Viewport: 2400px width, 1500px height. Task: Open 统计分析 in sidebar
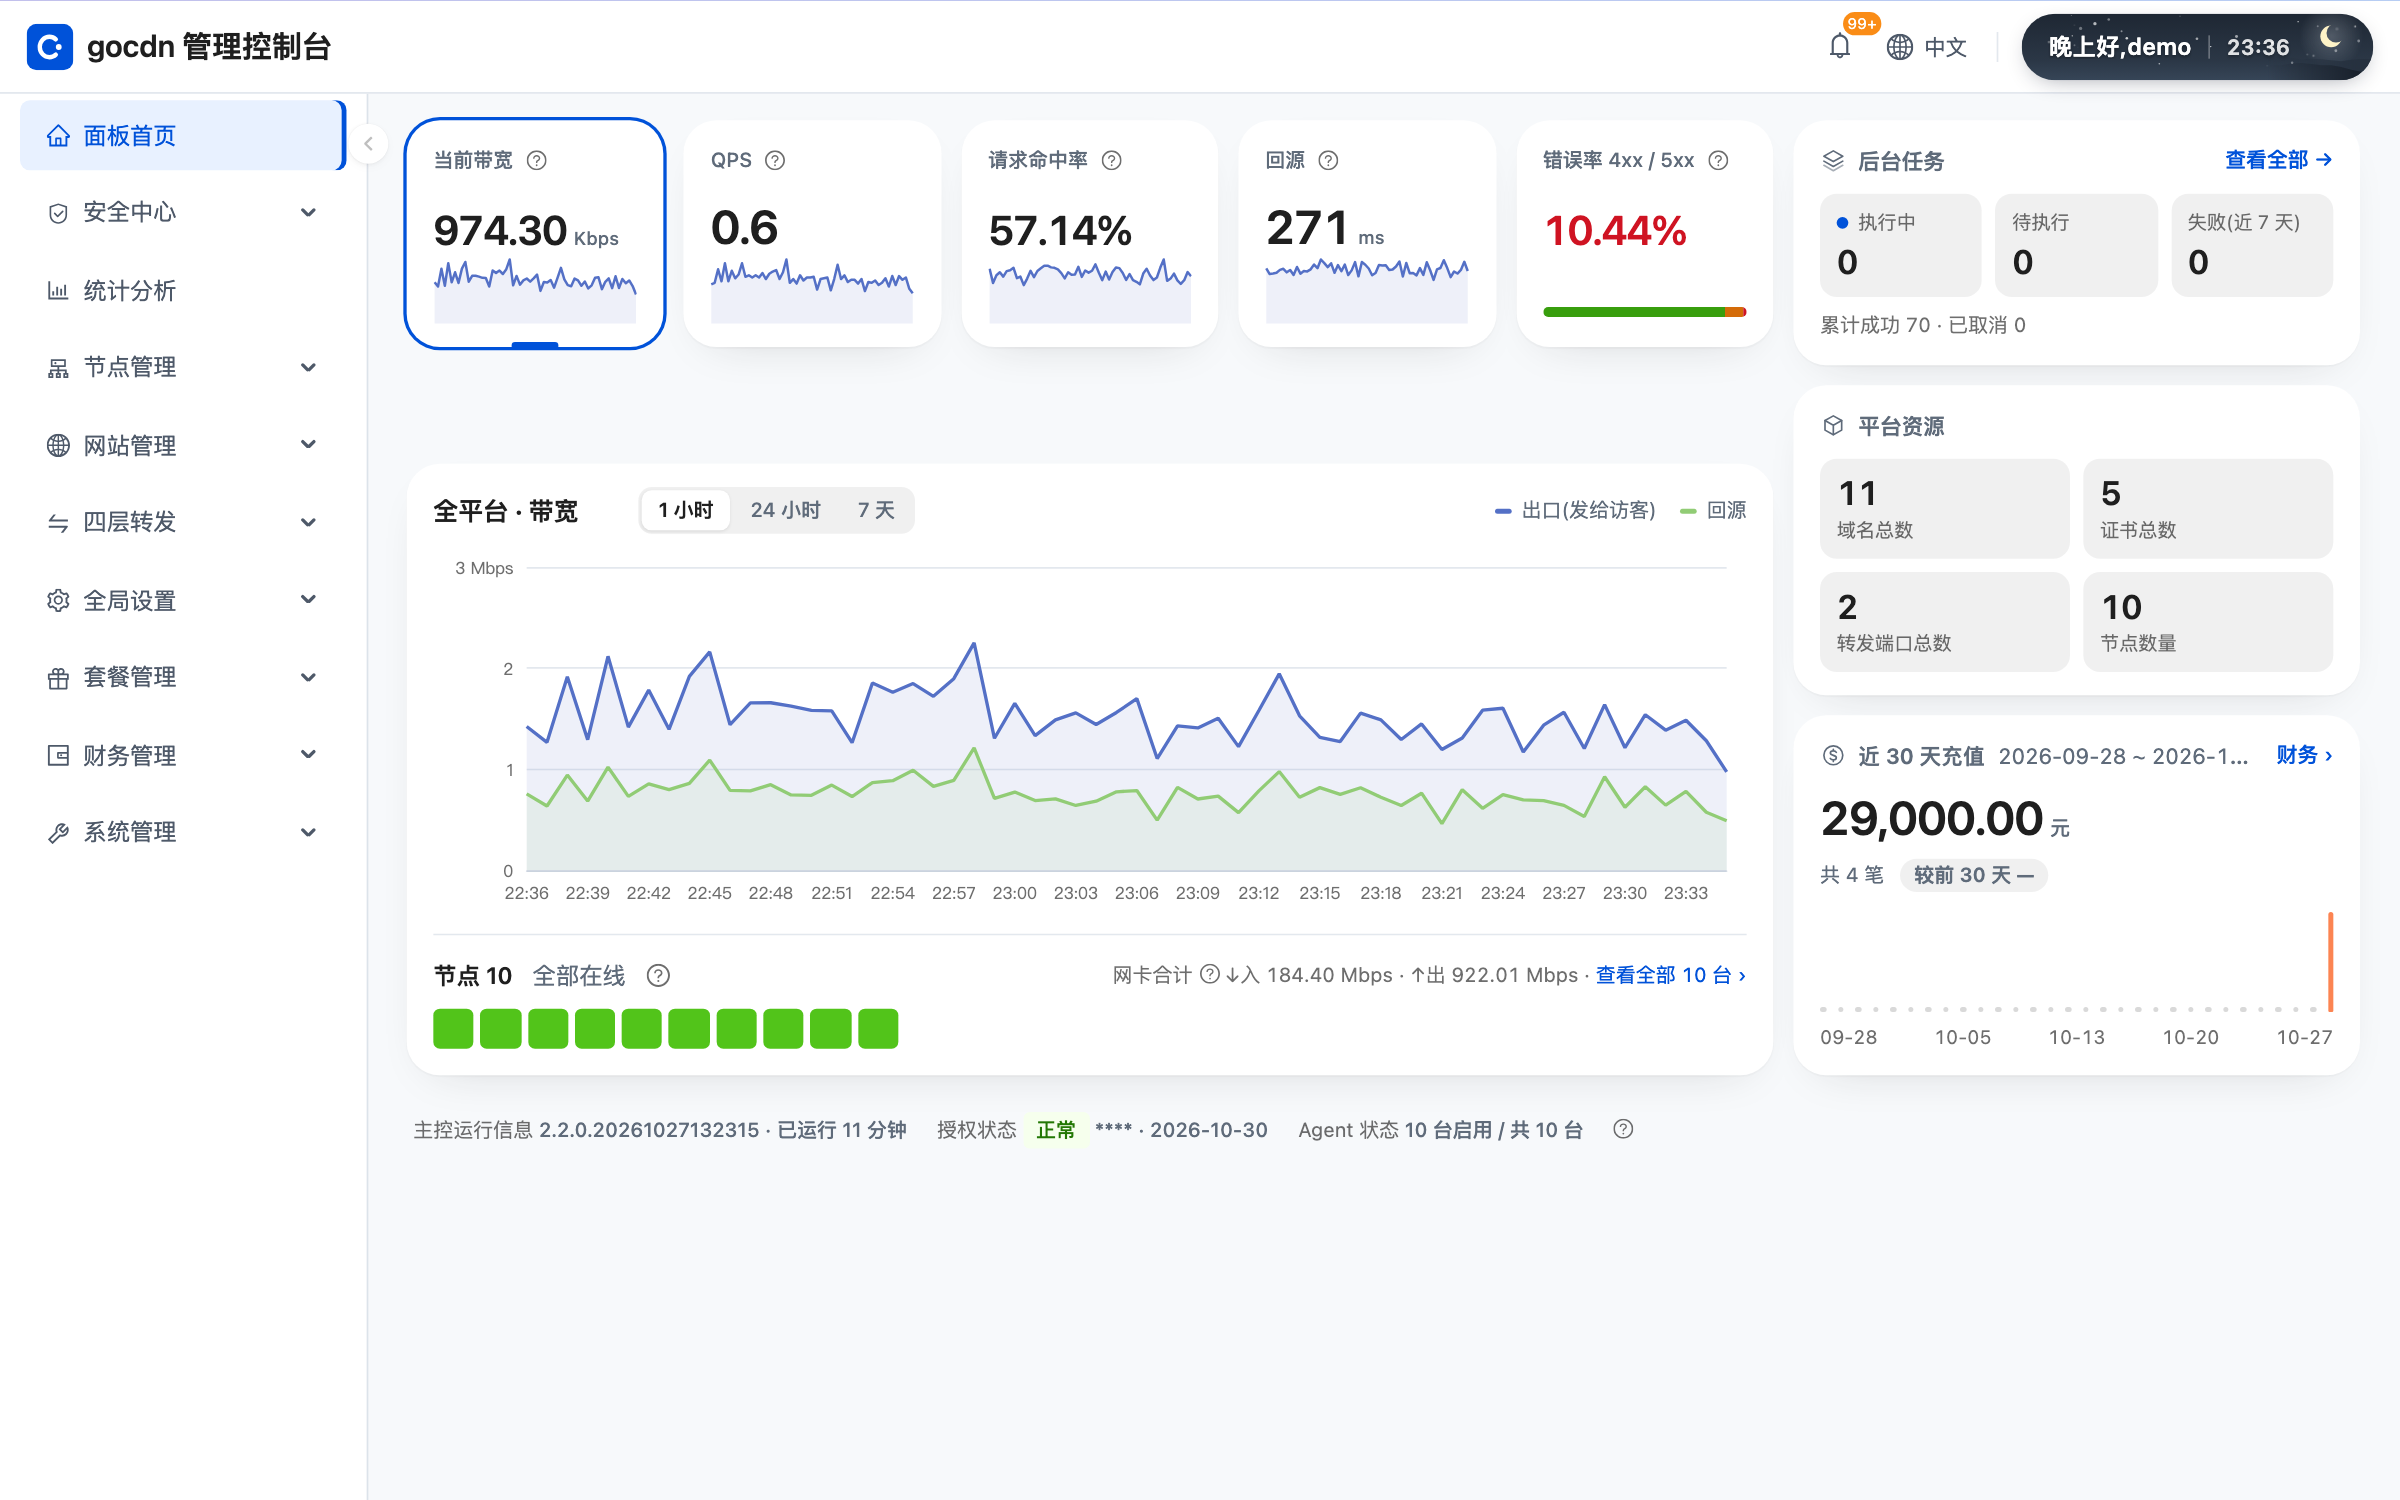click(x=182, y=290)
